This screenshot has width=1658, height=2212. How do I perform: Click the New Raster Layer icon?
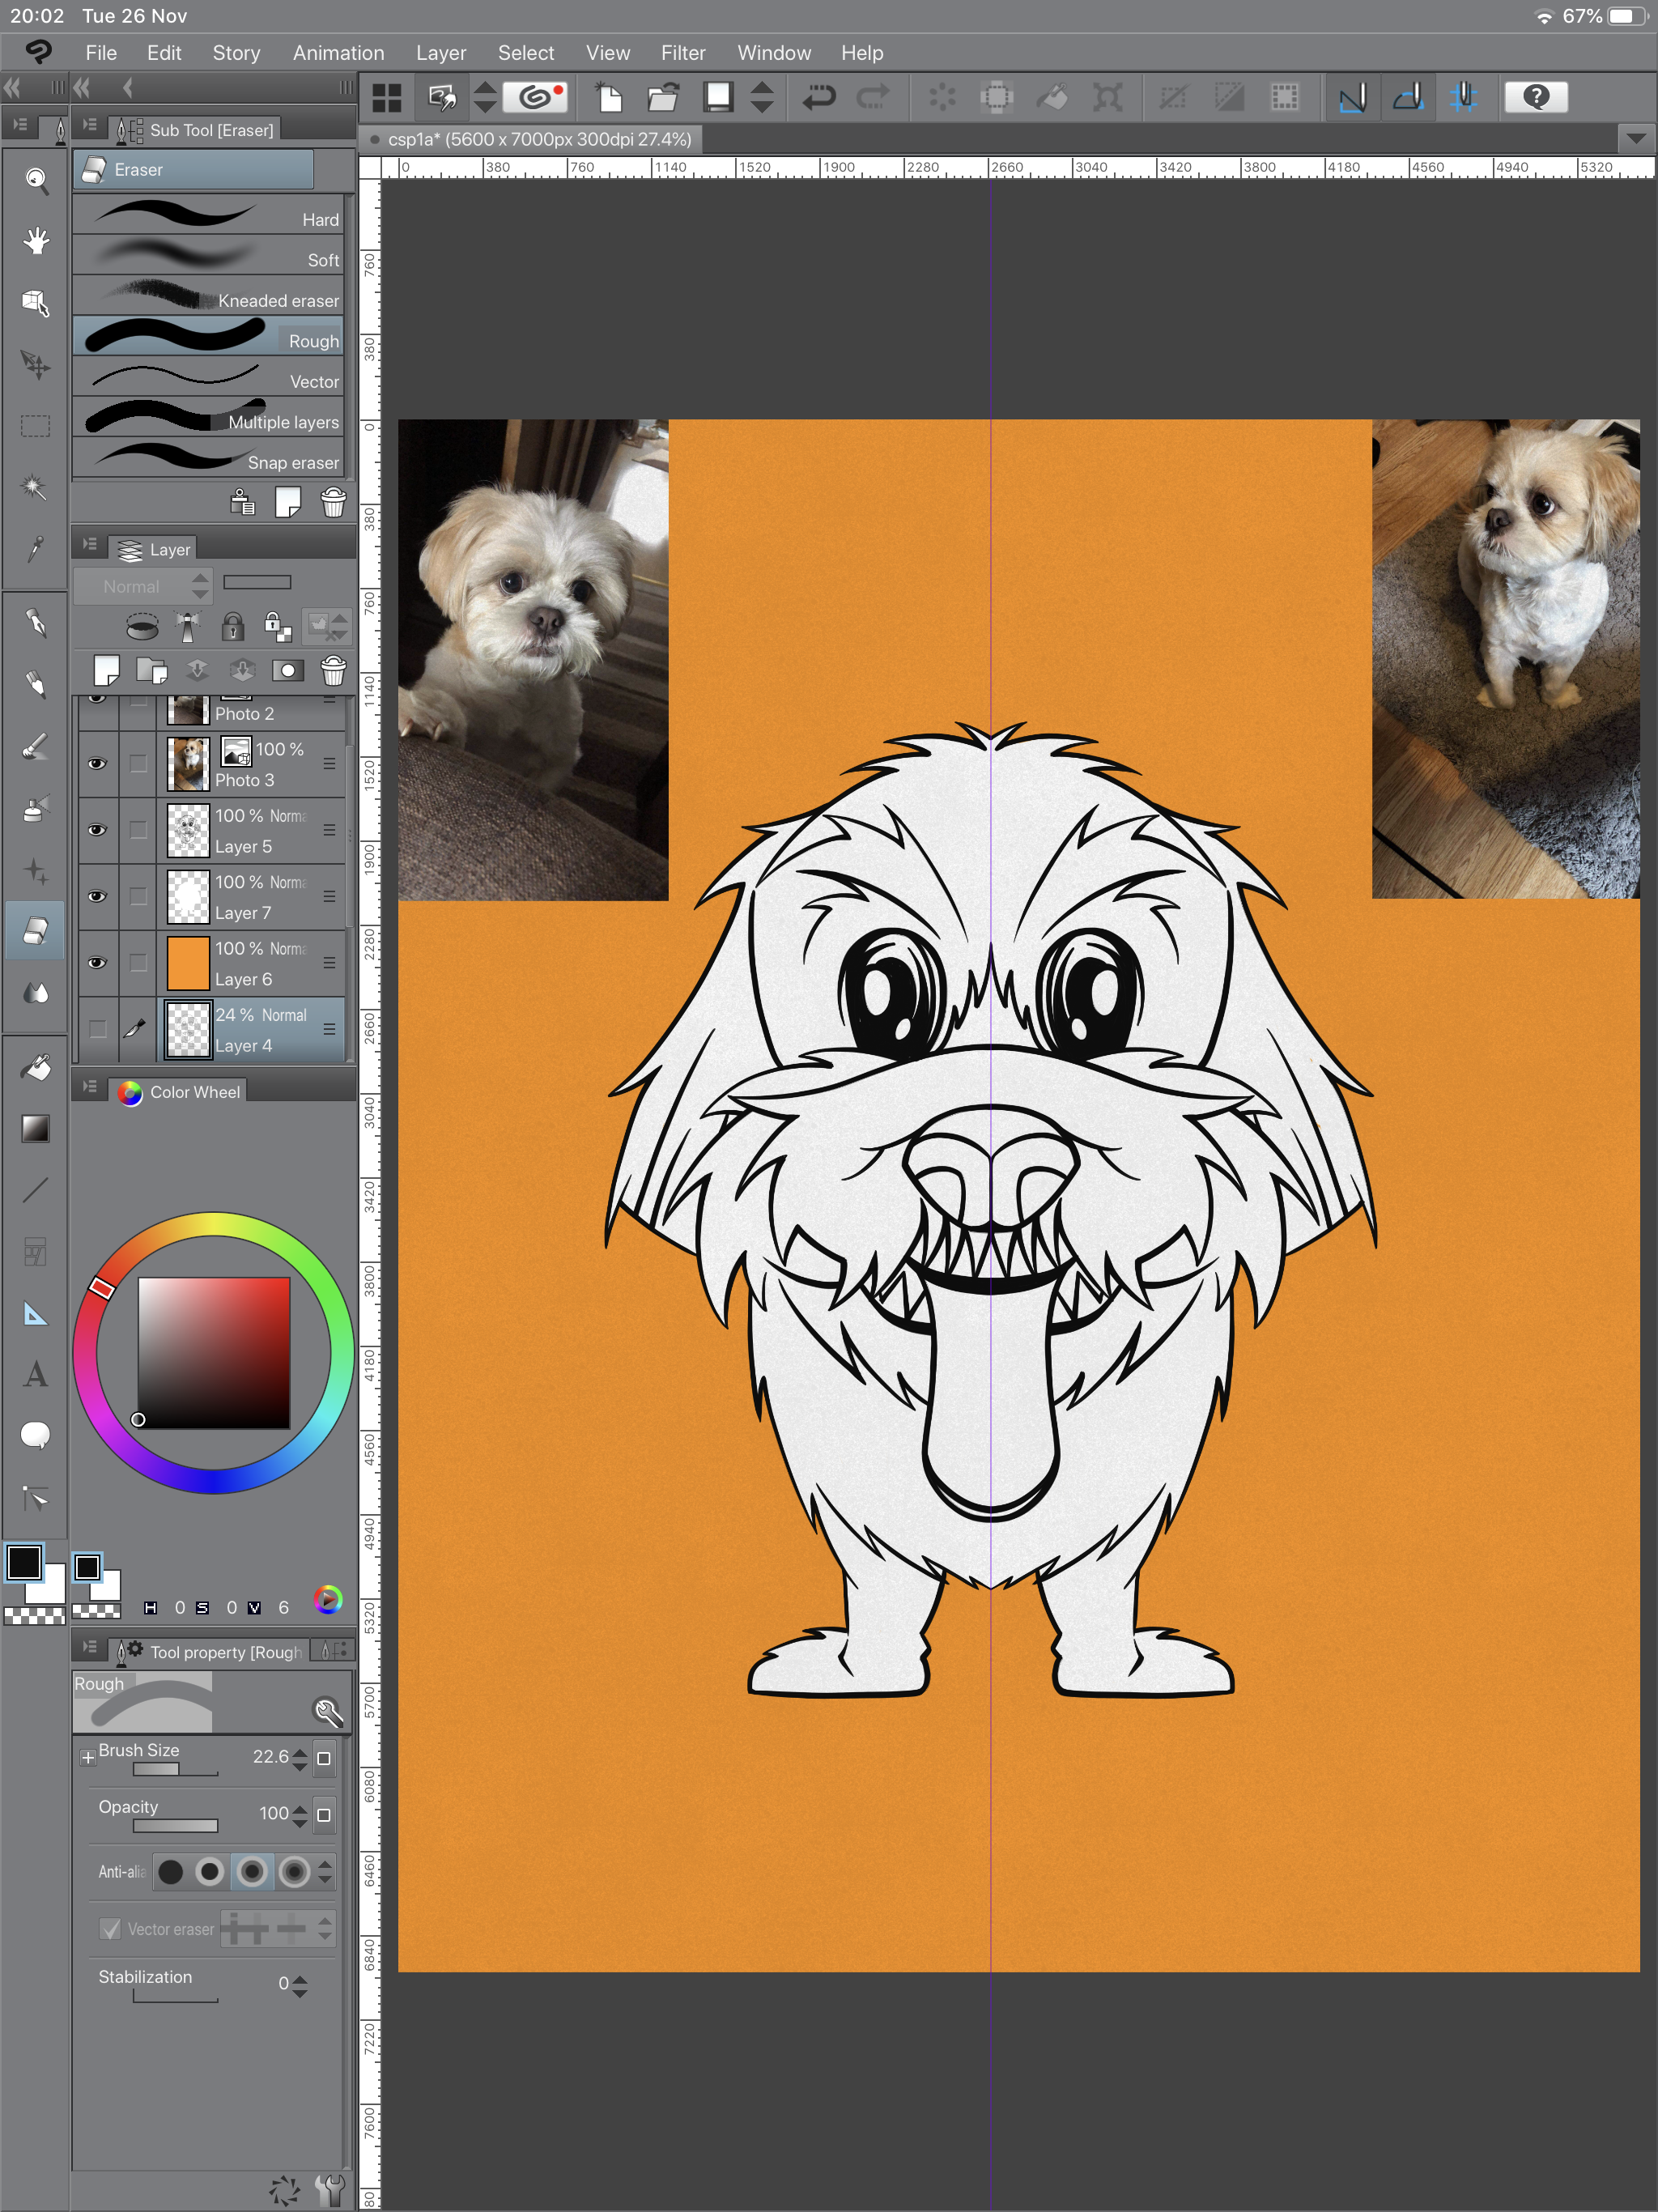(106, 669)
